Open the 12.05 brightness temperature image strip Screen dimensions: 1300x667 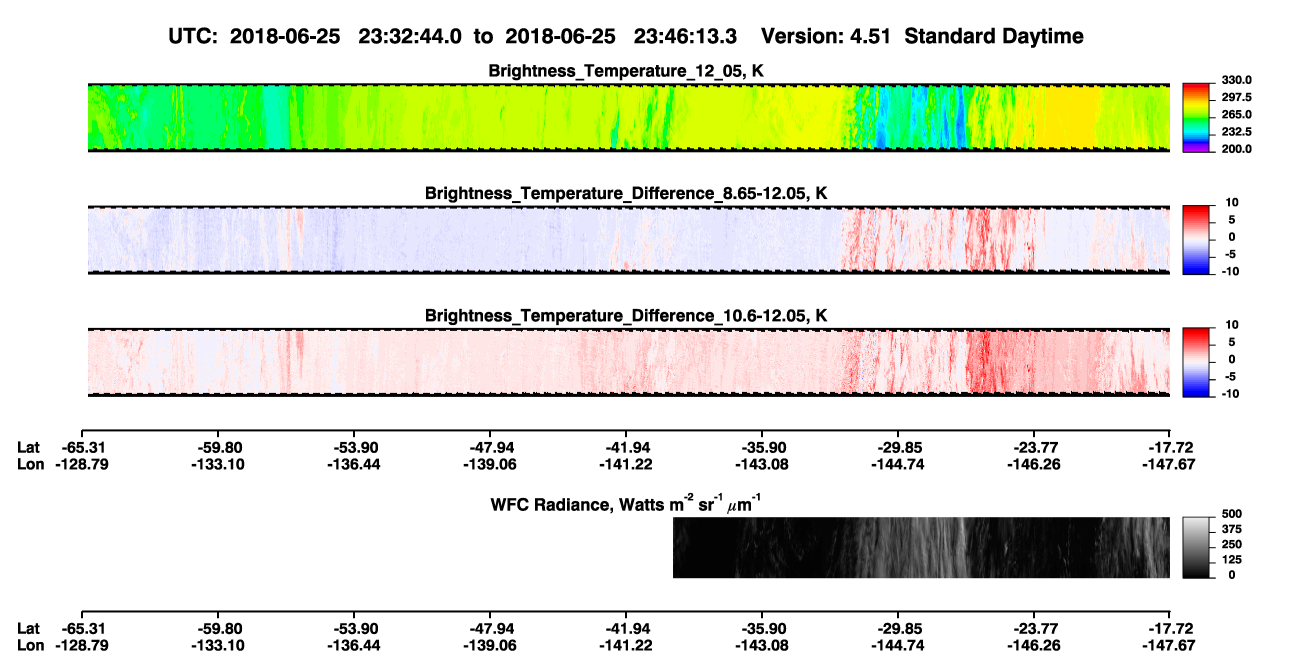click(629, 118)
